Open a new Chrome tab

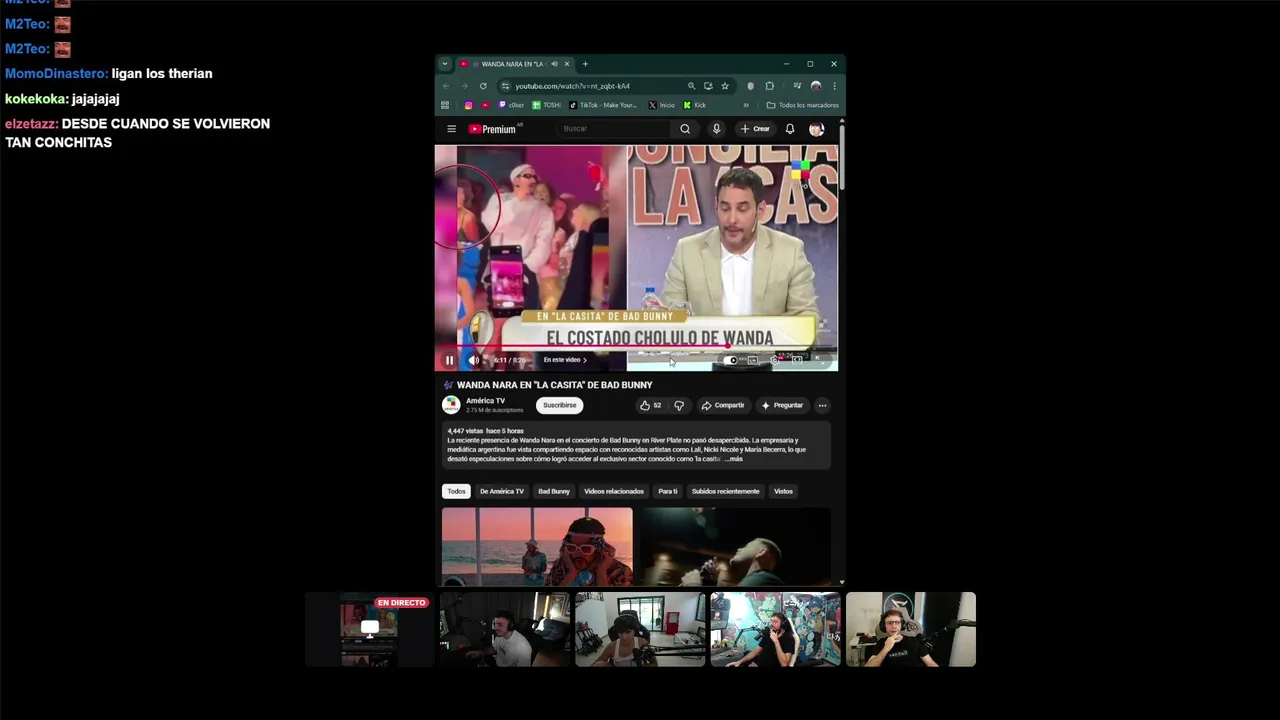[x=585, y=64]
